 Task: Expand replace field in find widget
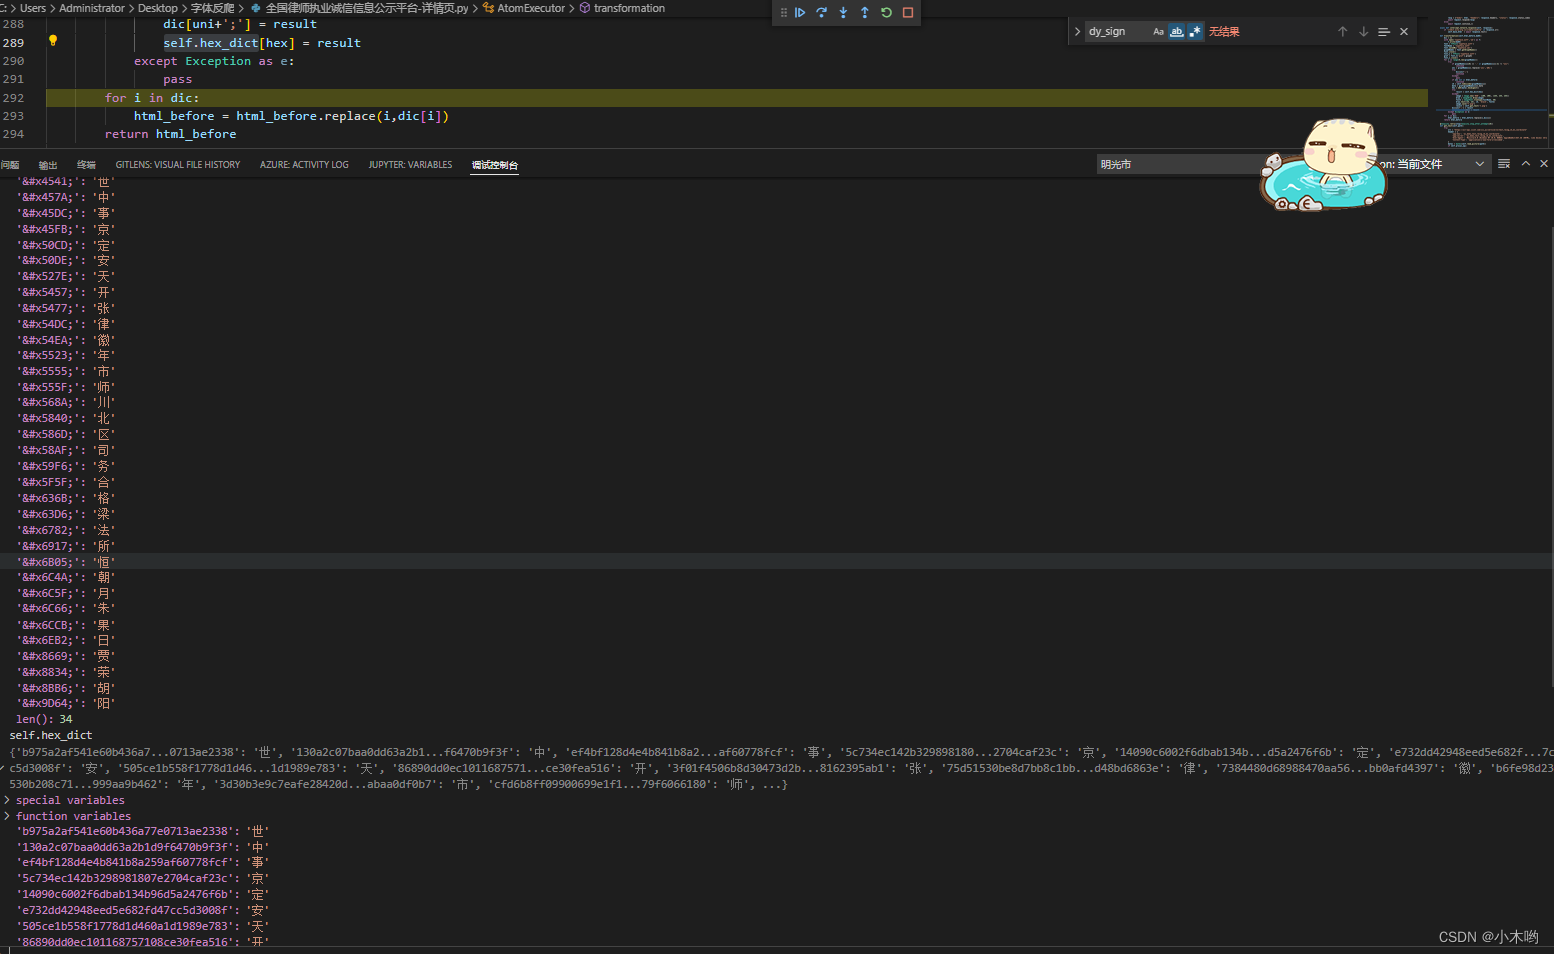(1077, 32)
